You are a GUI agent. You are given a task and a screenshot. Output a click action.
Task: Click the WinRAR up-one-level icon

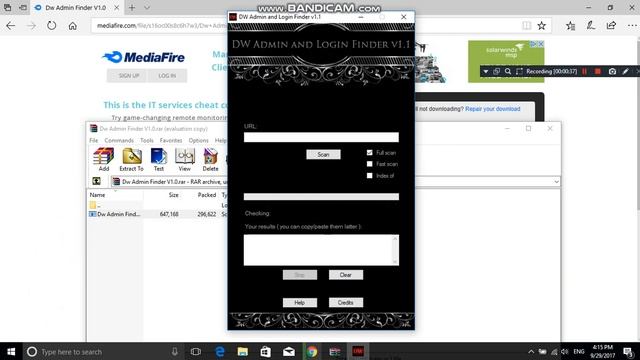click(x=96, y=181)
